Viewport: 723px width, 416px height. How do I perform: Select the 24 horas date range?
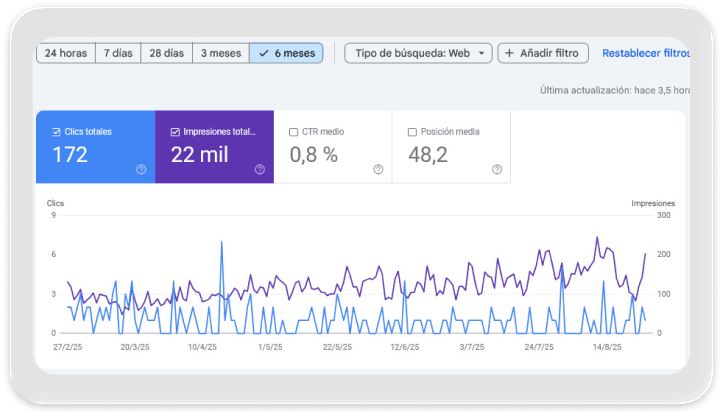pos(66,53)
